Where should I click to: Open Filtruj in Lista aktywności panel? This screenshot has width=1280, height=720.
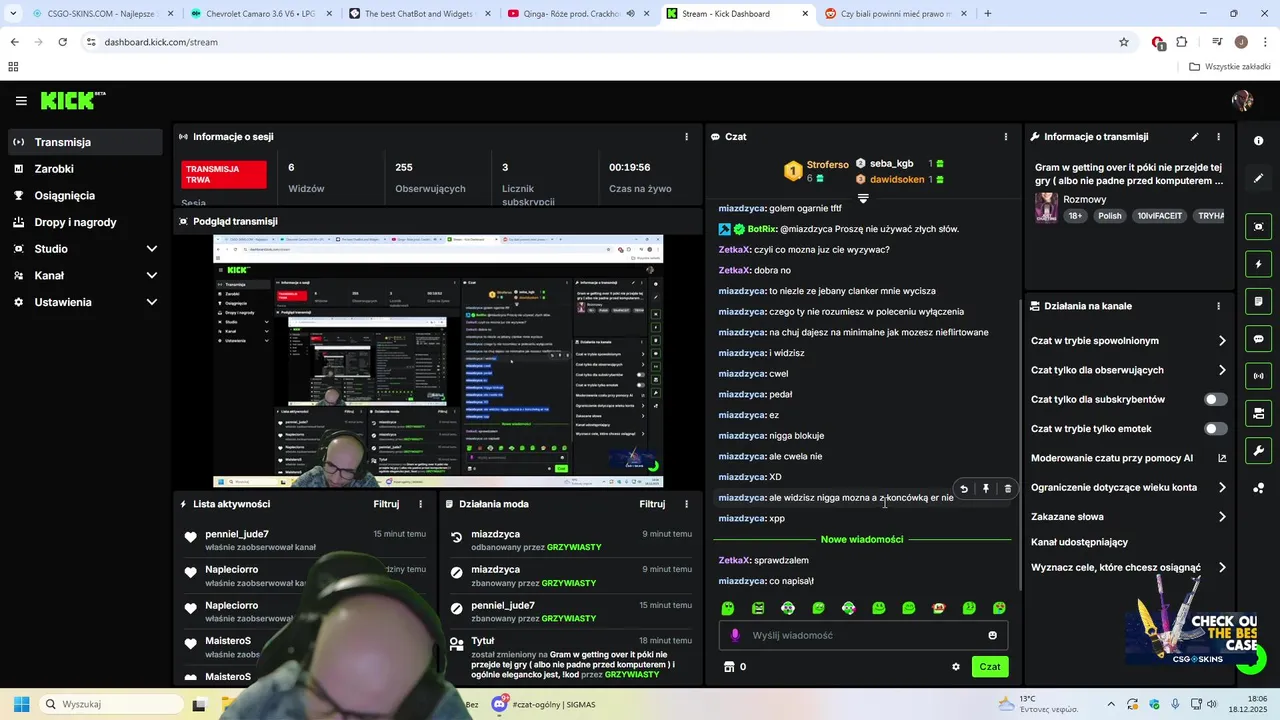(386, 504)
